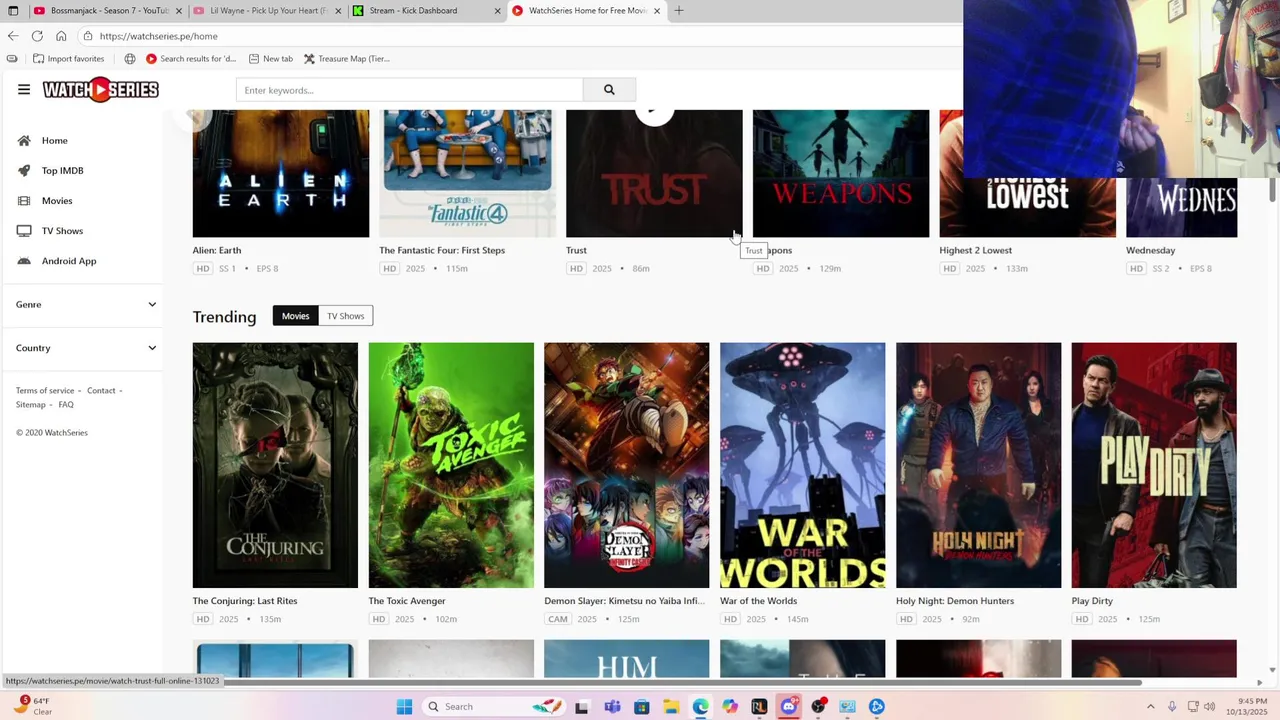Image resolution: width=1280 pixels, height=720 pixels.
Task: Open File Explorer from taskbar
Action: (x=671, y=707)
